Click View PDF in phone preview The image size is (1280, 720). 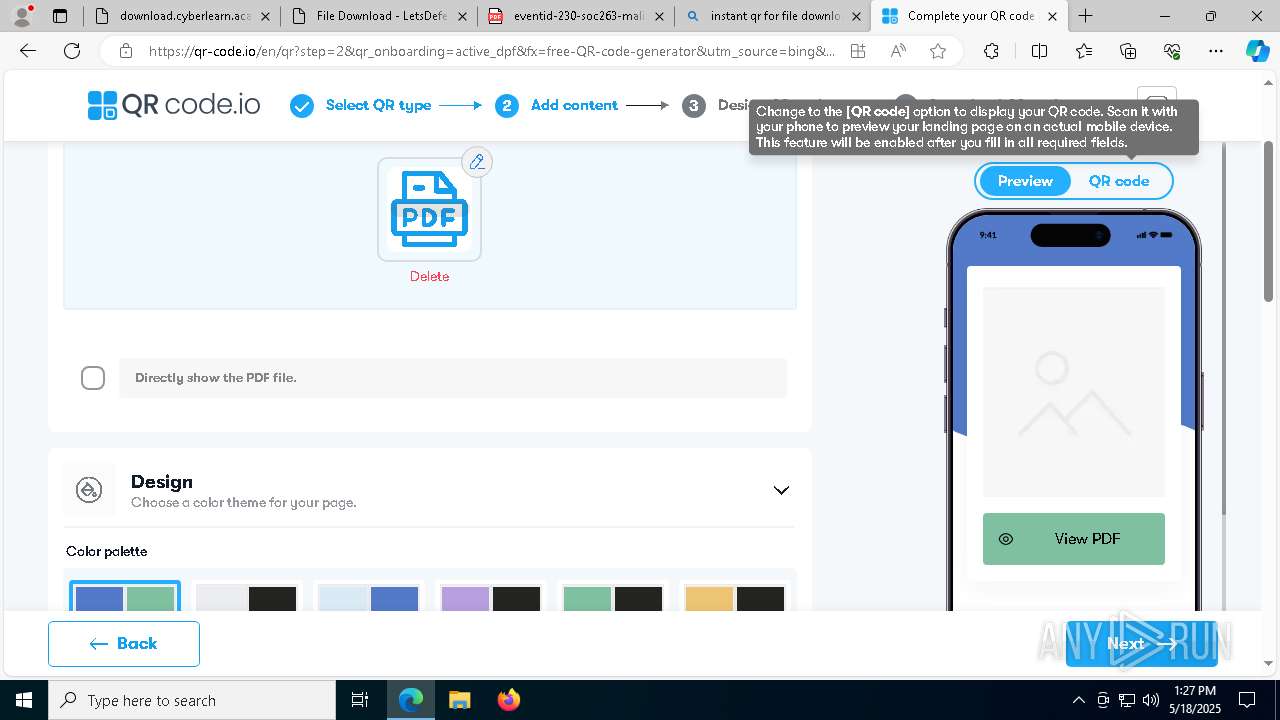coord(1074,539)
